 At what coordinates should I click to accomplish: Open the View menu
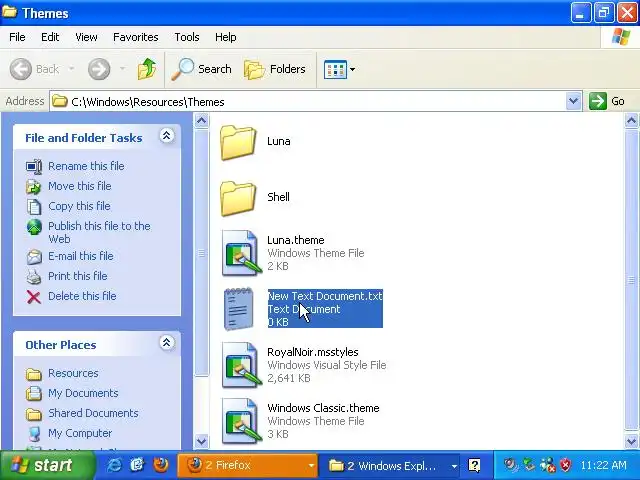click(x=86, y=37)
